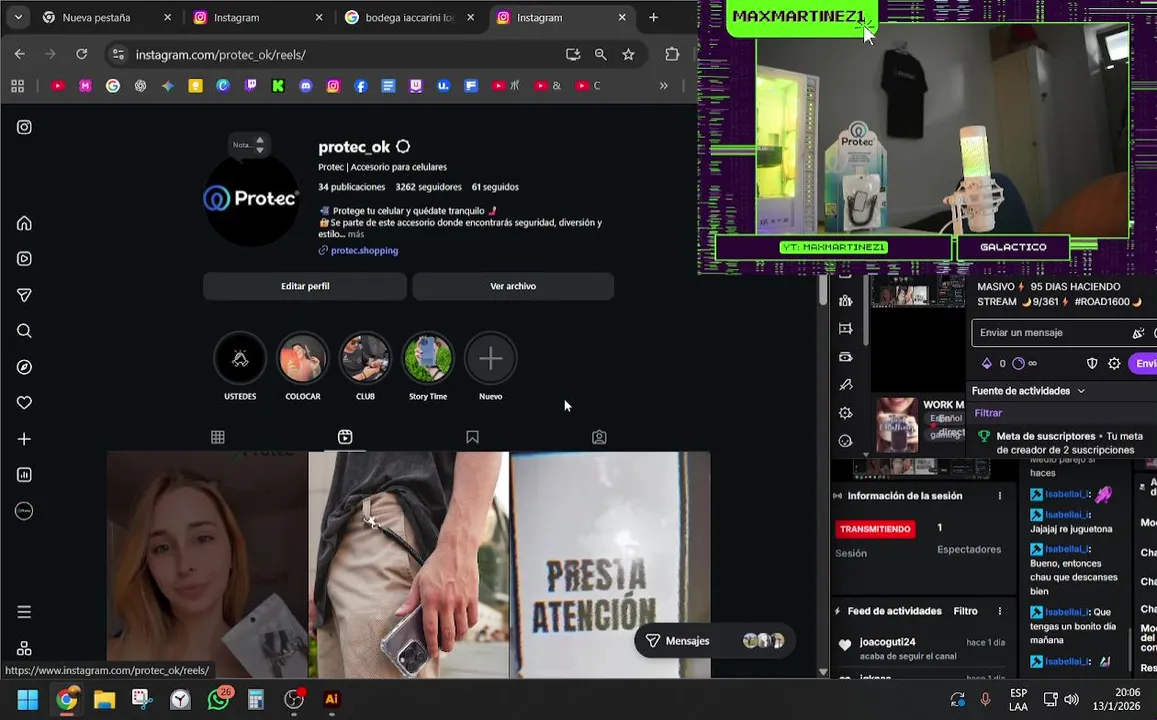
Task: Open the Twitch bookmark in bookmarks bar
Action: click(x=251, y=86)
